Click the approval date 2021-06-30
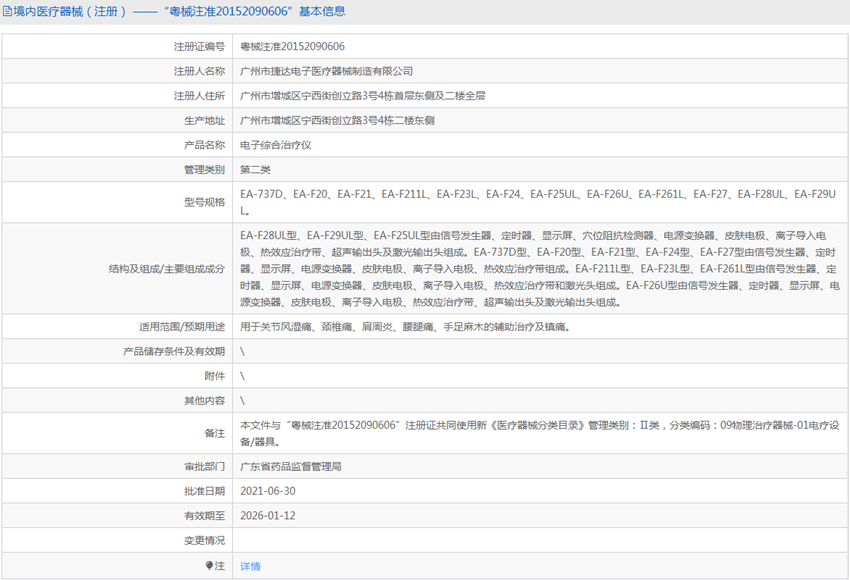The width and height of the screenshot is (850, 580). (x=268, y=491)
